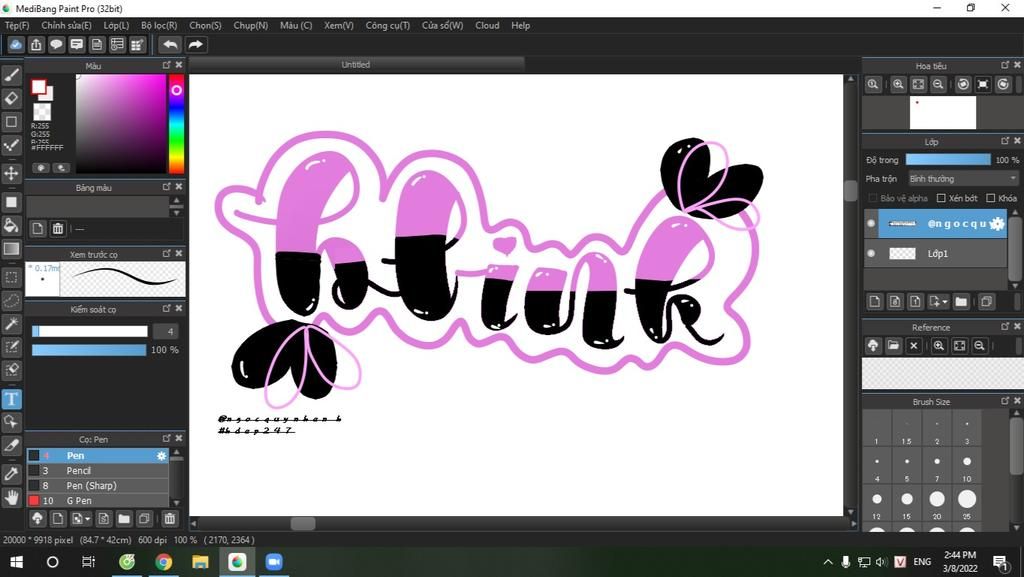The height and width of the screenshot is (577, 1024).
Task: Select the Lasso tool
Action: (x=11, y=301)
